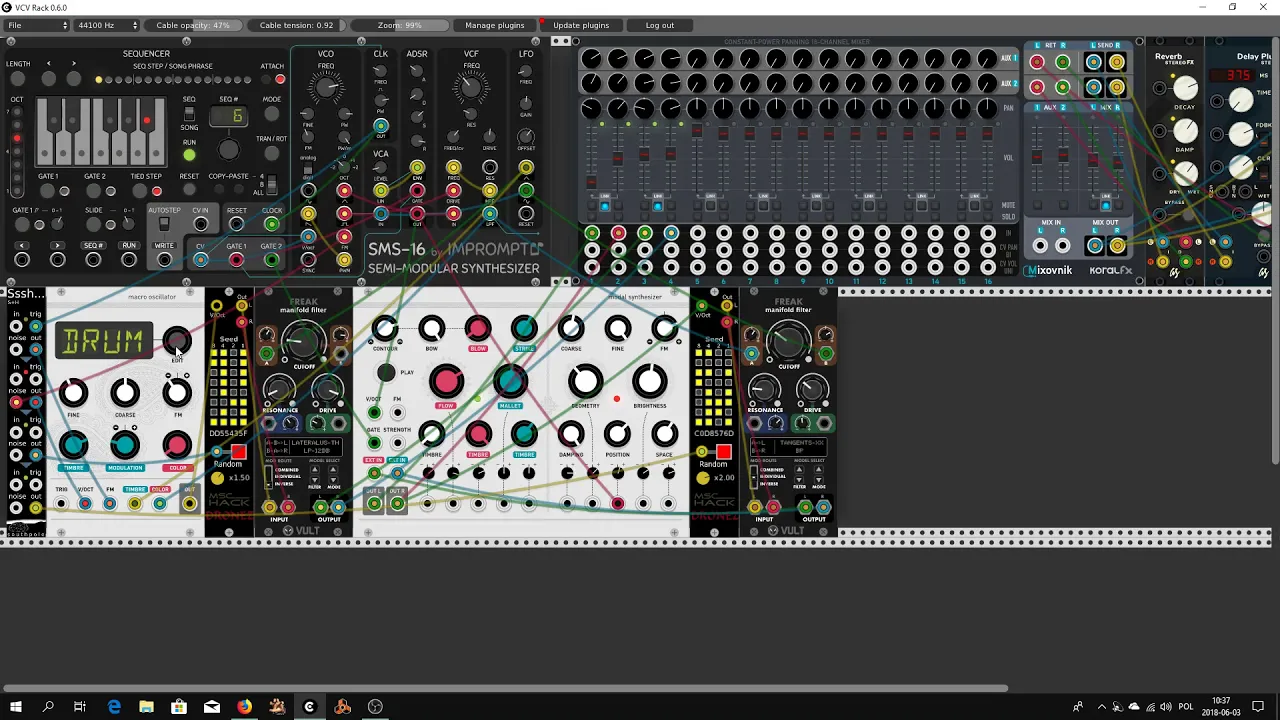Screen dimensions: 1280x720
Task: Click the Manage plugins button
Action: click(494, 25)
